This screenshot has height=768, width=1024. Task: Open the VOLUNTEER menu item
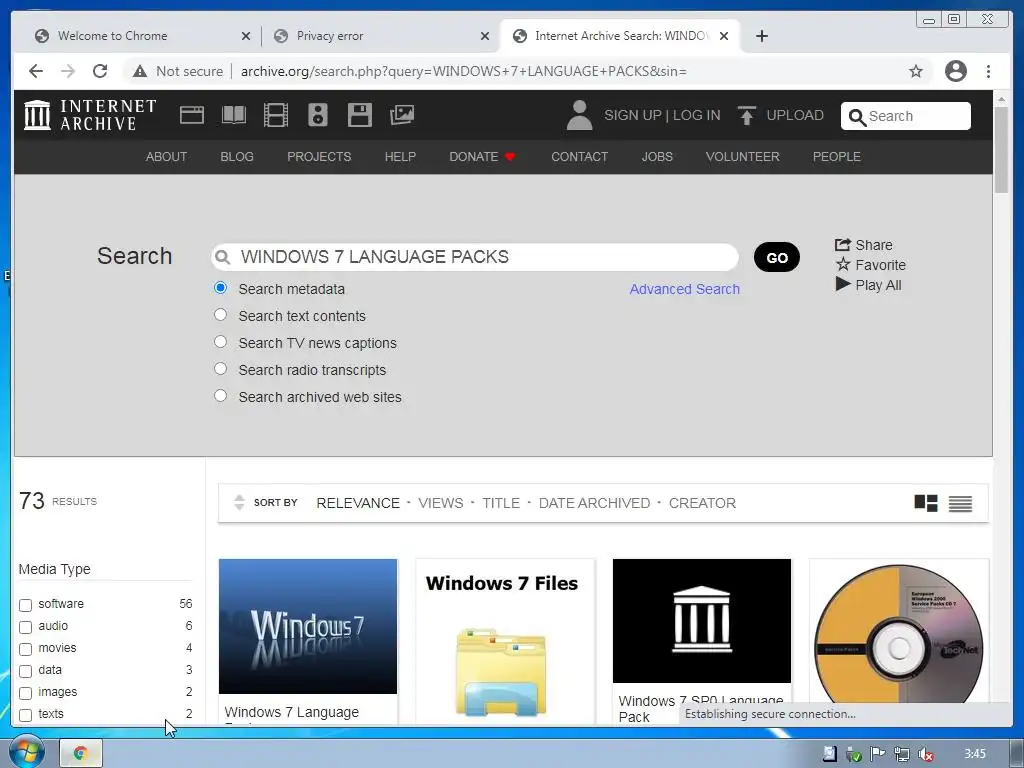742,157
